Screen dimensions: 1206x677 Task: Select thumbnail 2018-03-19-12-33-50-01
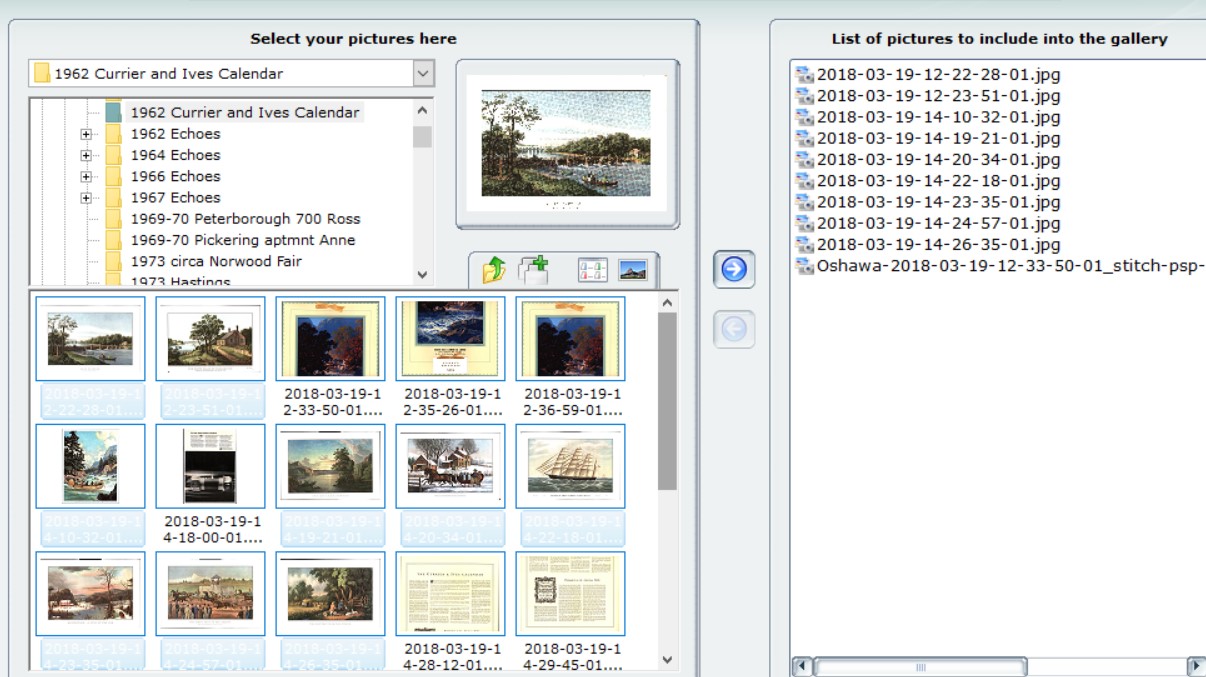tap(330, 338)
